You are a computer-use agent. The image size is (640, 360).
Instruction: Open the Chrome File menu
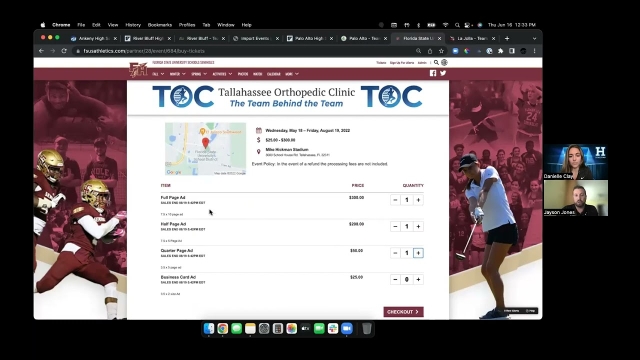[x=81, y=25]
